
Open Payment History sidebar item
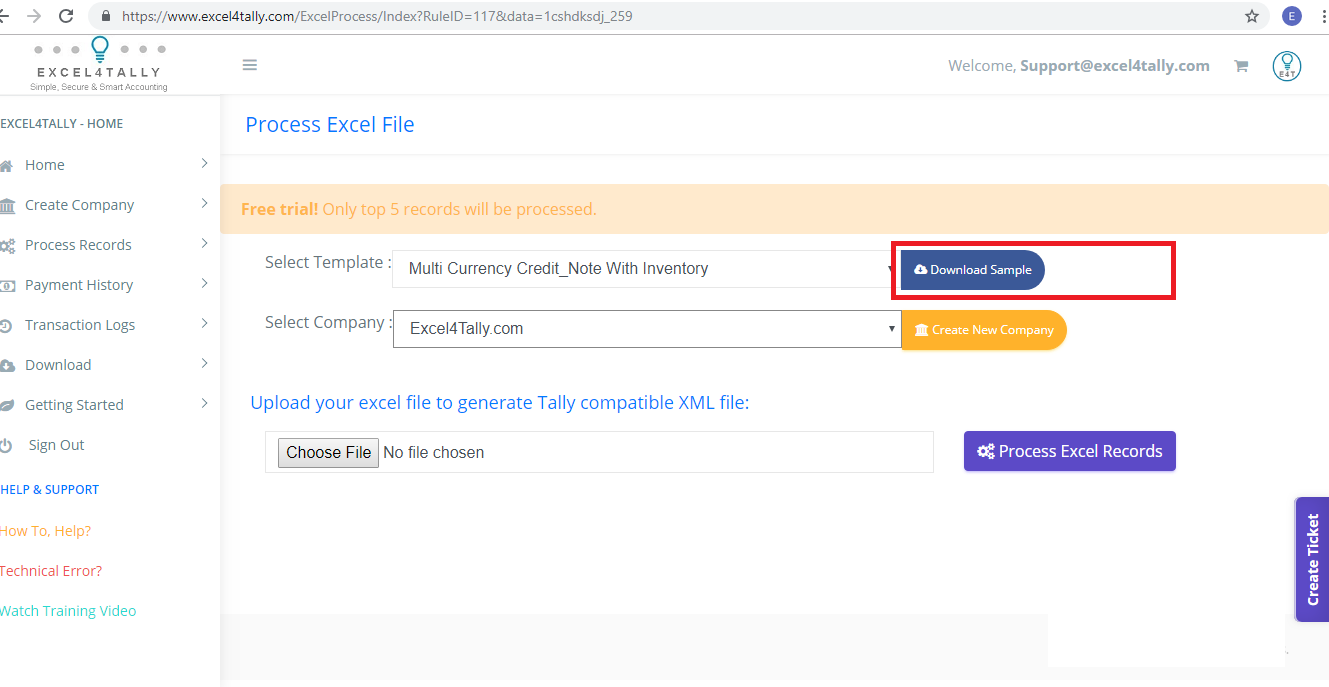pyautogui.click(x=79, y=285)
